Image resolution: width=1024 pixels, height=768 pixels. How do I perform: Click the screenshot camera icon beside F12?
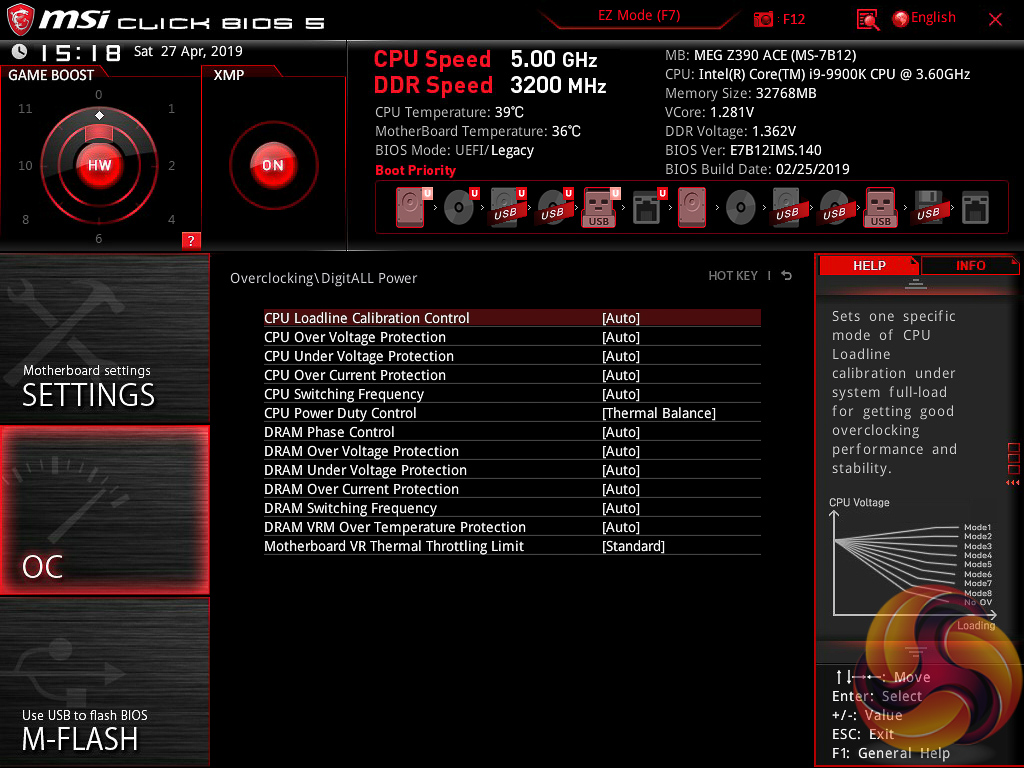coord(763,19)
